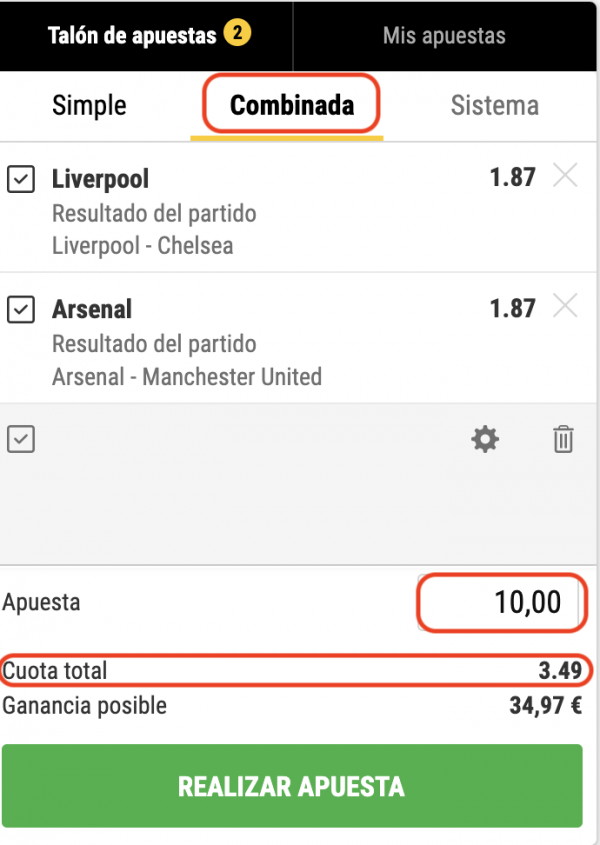Click the Liverpool - Chelsea match text
This screenshot has height=845, width=600.
pyautogui.click(x=142, y=246)
